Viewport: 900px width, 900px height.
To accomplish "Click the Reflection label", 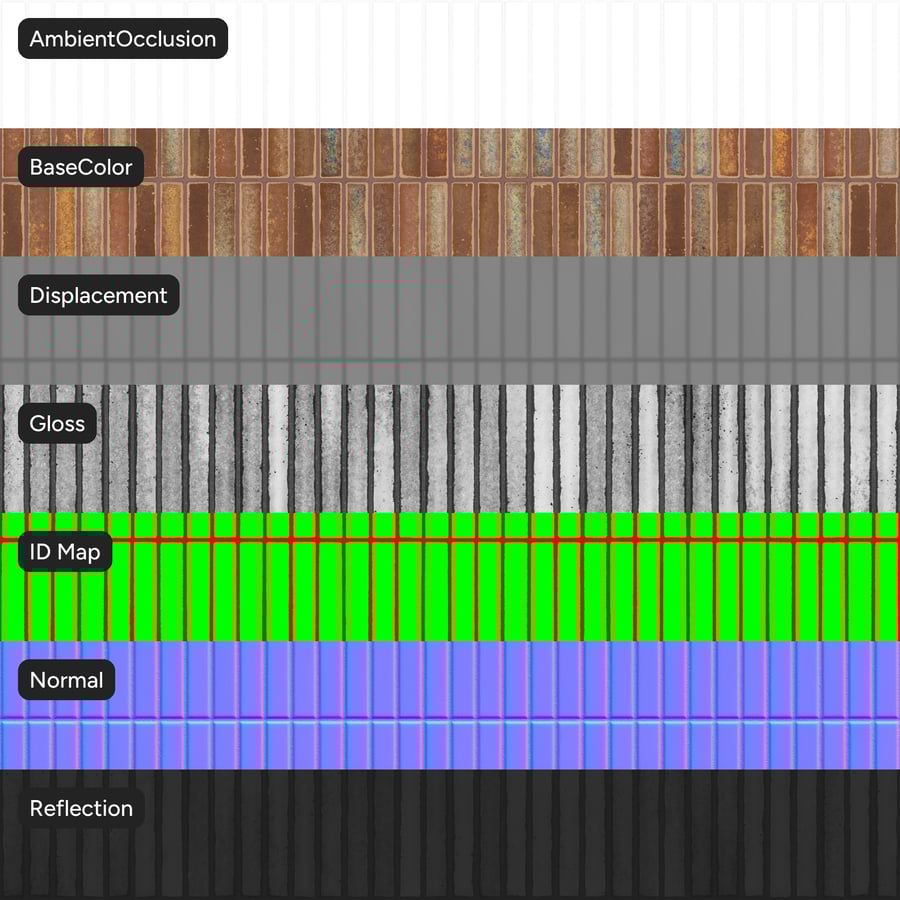I will pyautogui.click(x=81, y=808).
